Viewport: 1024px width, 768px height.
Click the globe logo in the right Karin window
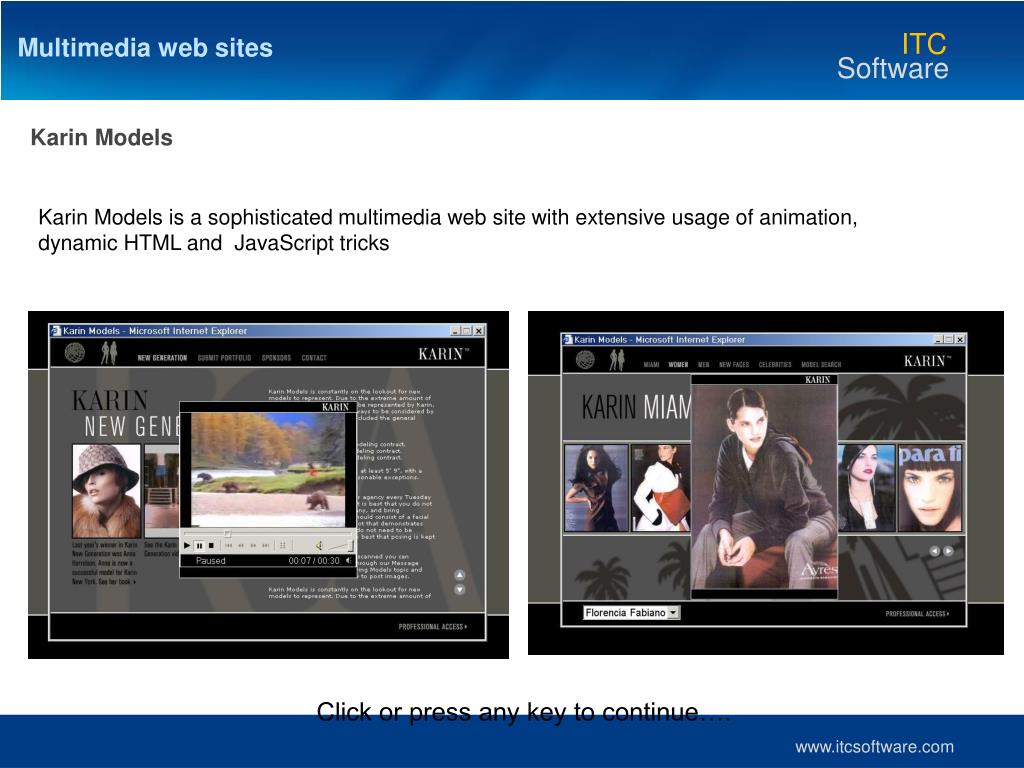click(x=585, y=360)
